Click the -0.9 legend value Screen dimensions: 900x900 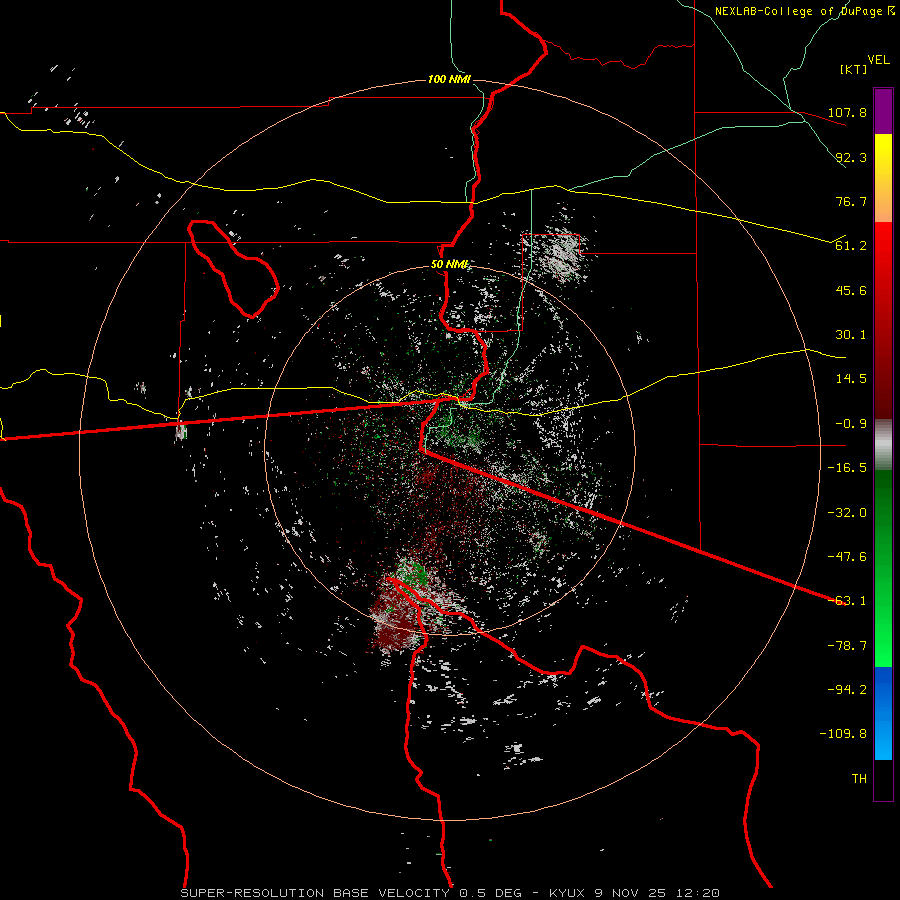851,424
